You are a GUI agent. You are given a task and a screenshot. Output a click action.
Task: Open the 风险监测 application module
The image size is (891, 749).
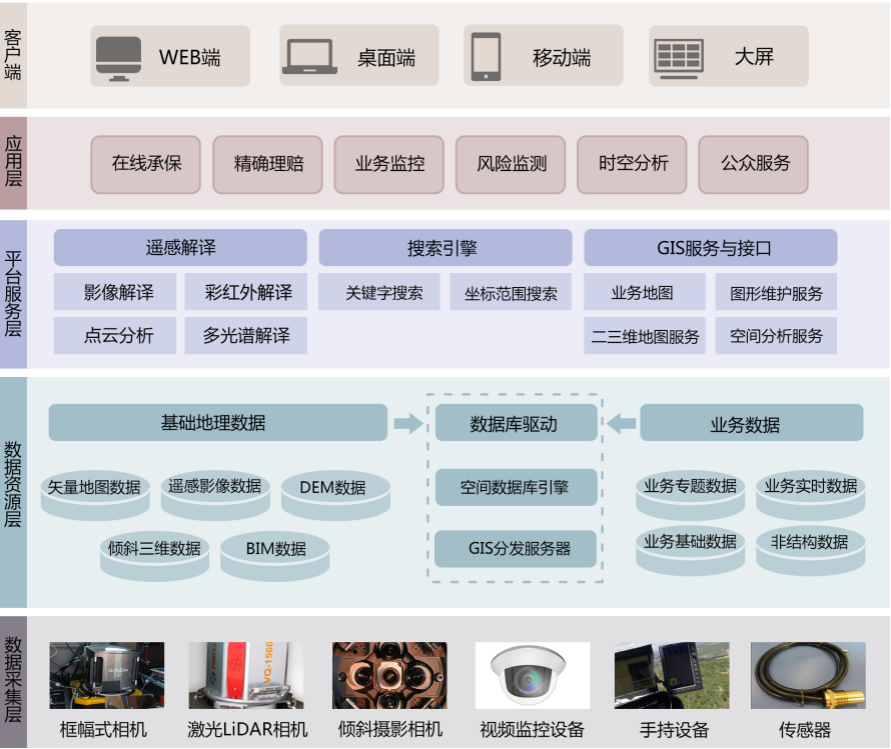click(x=511, y=164)
